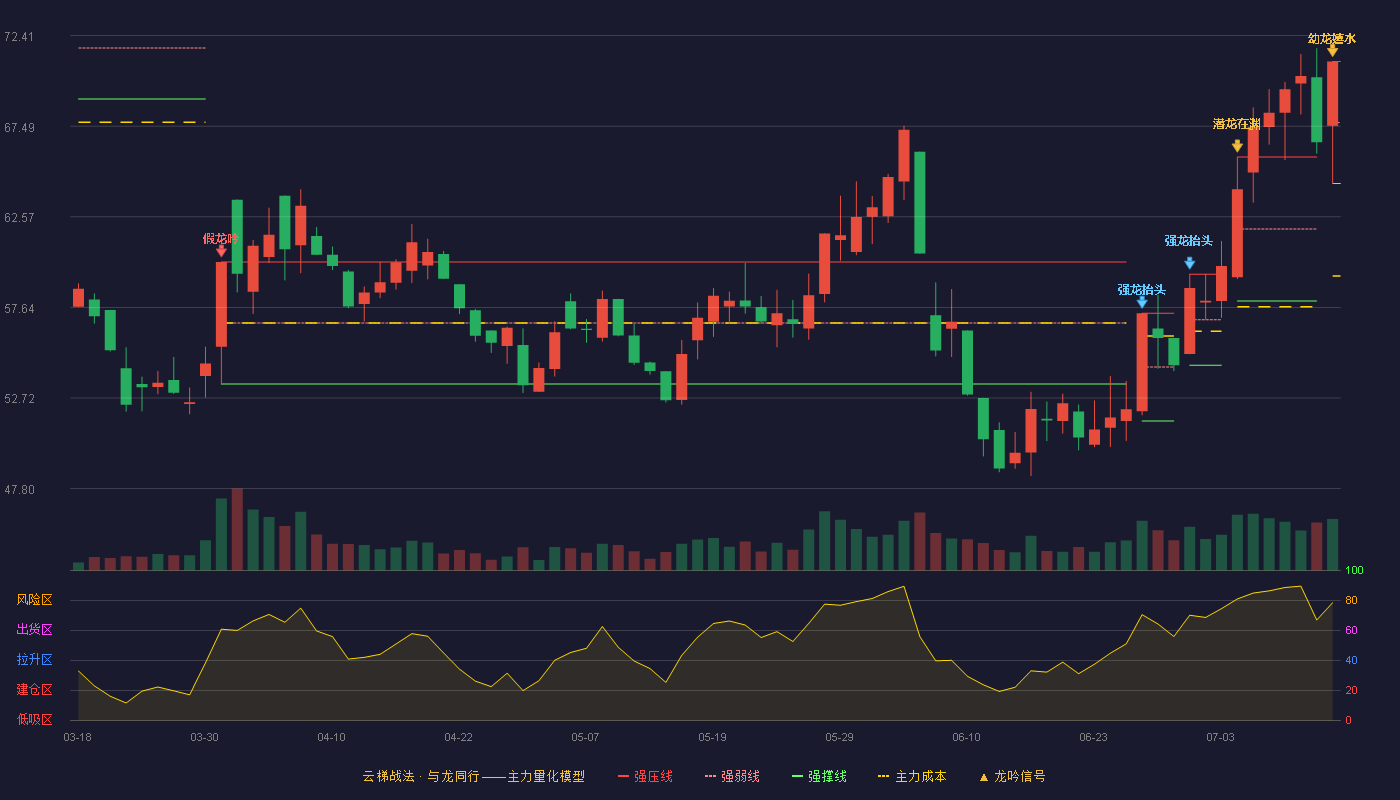
Task: Toggle the 龙吟信号 legend entry
Action: pyautogui.click(x=1012, y=776)
